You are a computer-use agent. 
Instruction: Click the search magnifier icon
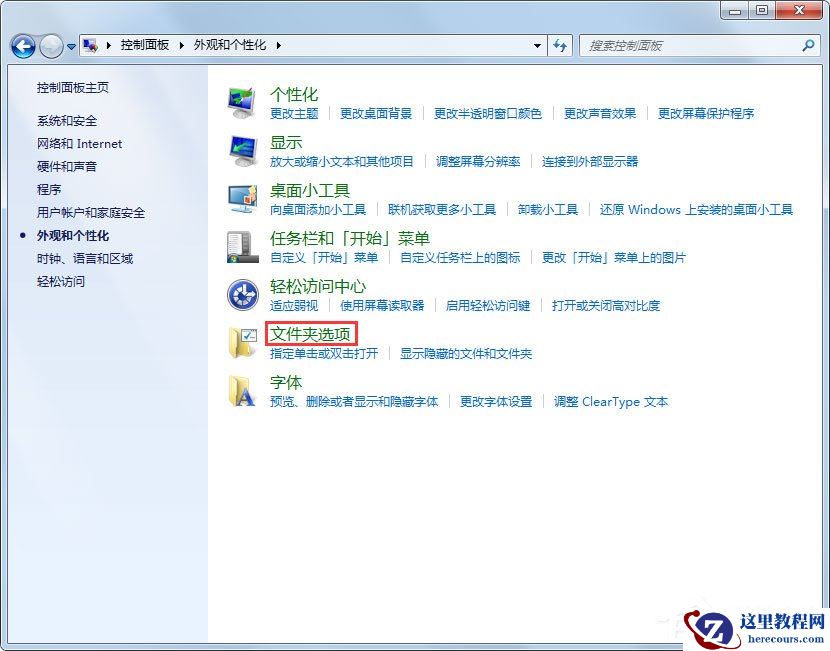tap(806, 45)
